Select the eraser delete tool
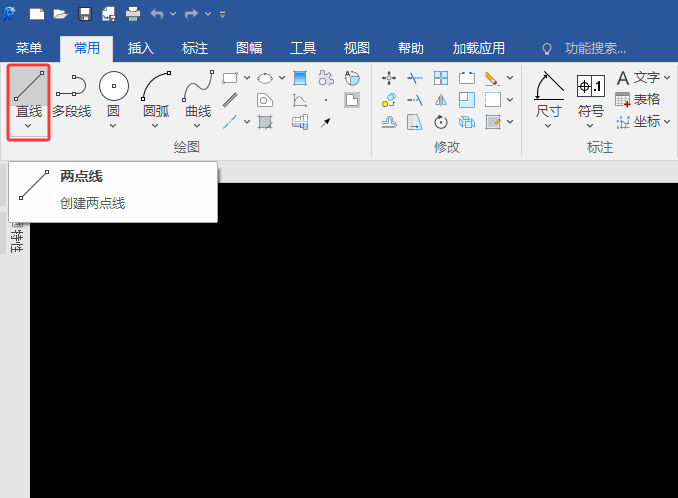Screen dimensions: 678x498 (493, 78)
